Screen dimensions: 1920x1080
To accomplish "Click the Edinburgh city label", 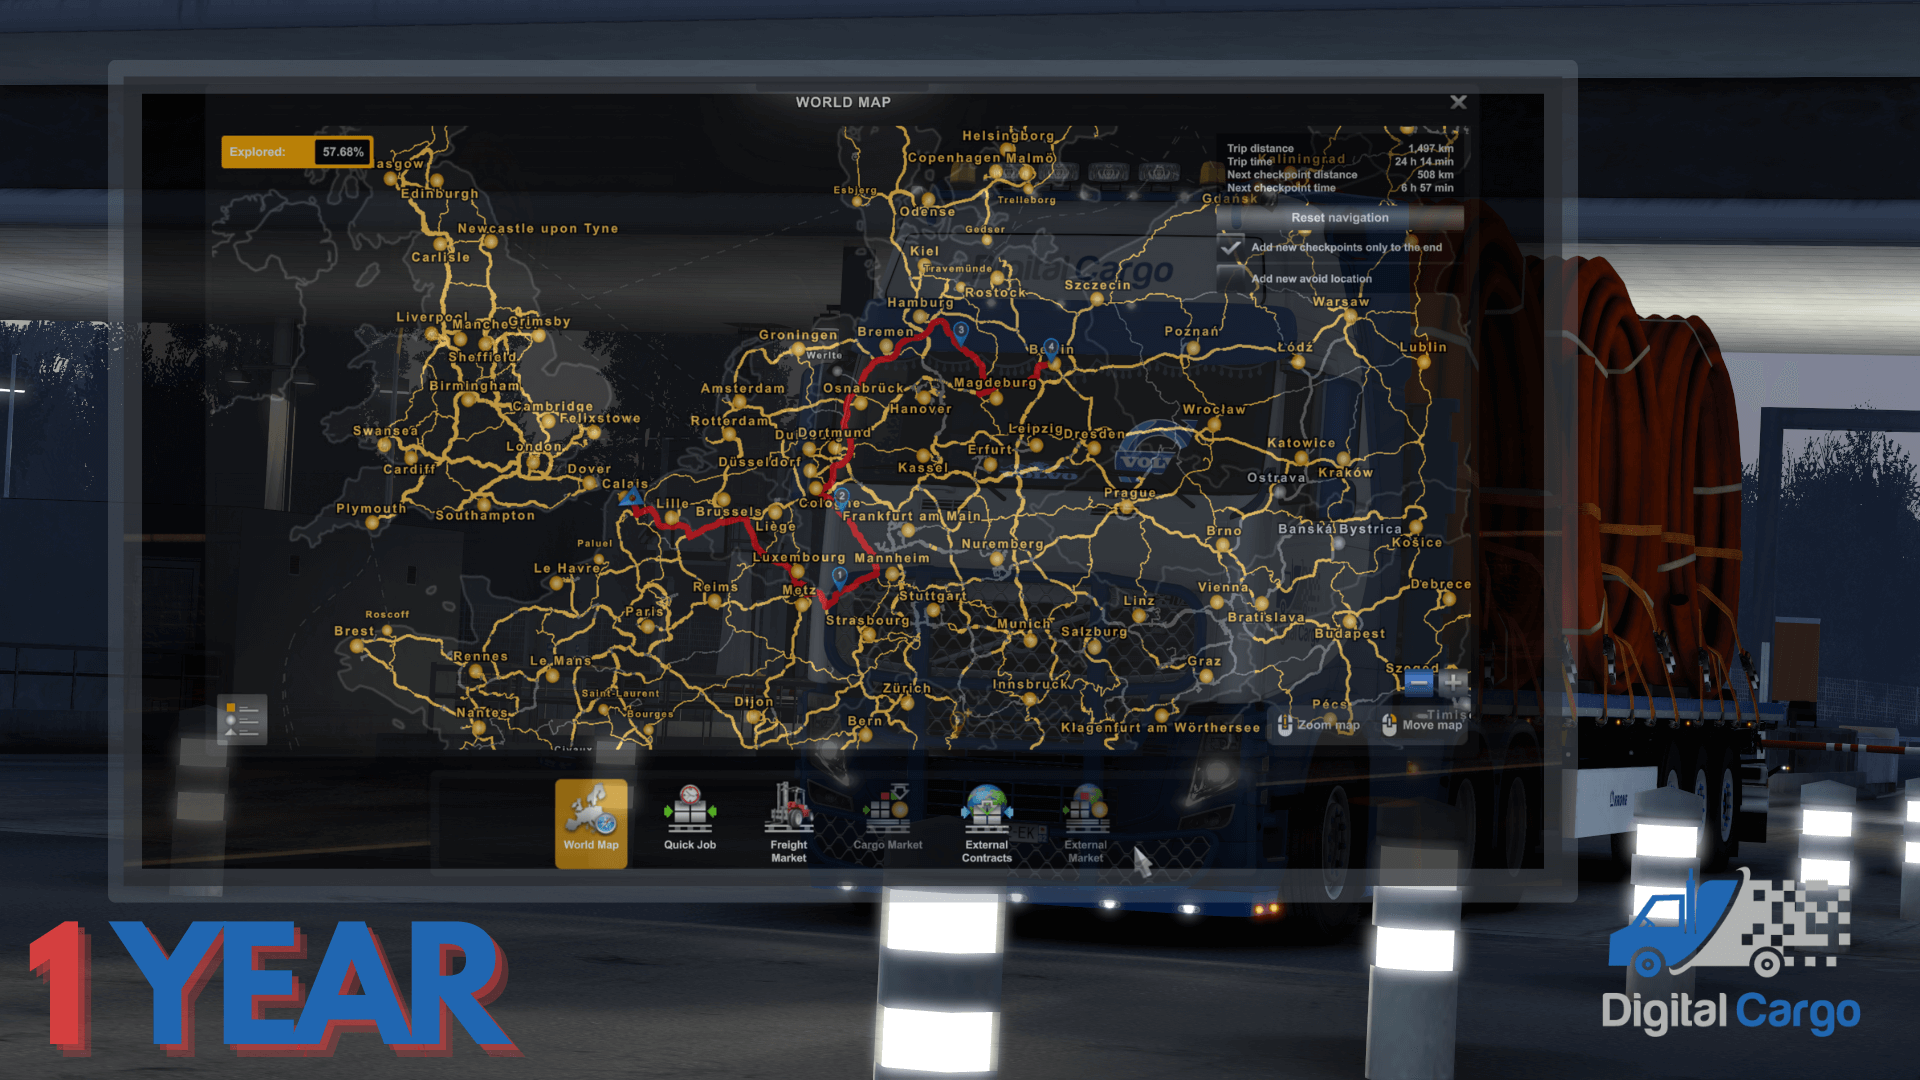I will (x=439, y=194).
